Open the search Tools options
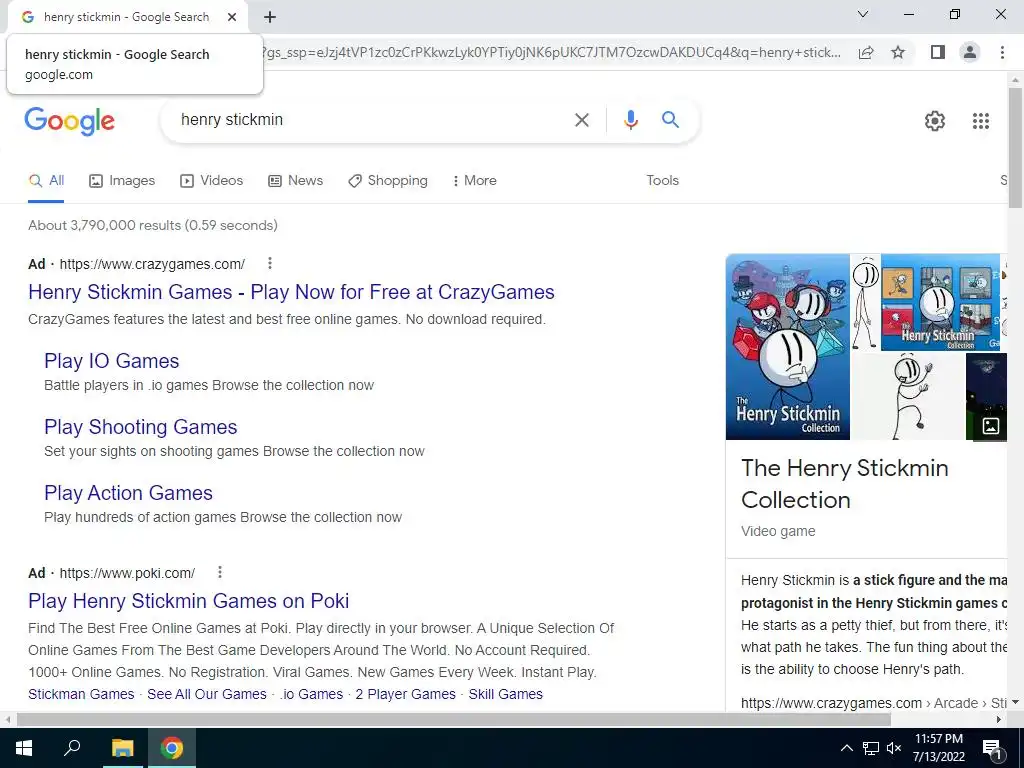Image resolution: width=1024 pixels, height=768 pixels. click(662, 180)
